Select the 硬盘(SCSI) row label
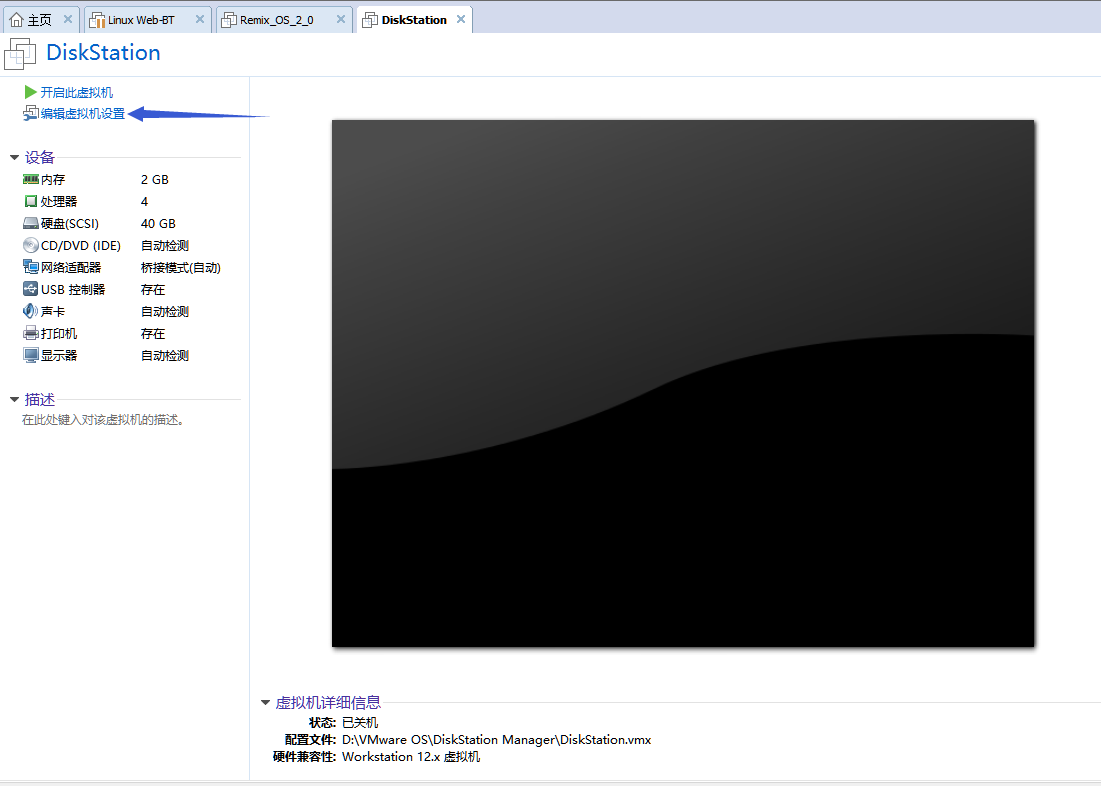The height and width of the screenshot is (786, 1101). coord(70,223)
